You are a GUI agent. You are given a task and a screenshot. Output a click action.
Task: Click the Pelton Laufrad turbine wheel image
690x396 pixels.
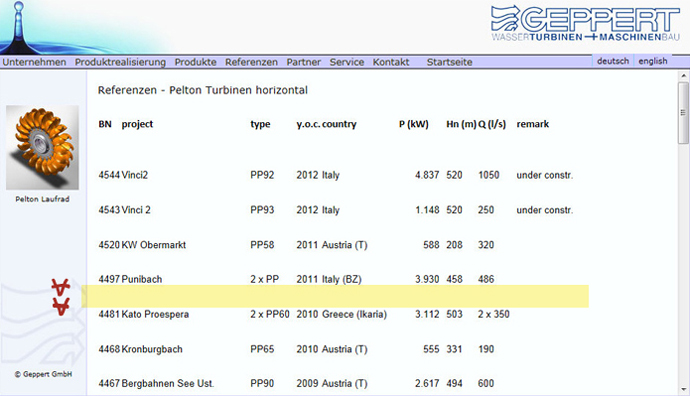pyautogui.click(x=42, y=147)
